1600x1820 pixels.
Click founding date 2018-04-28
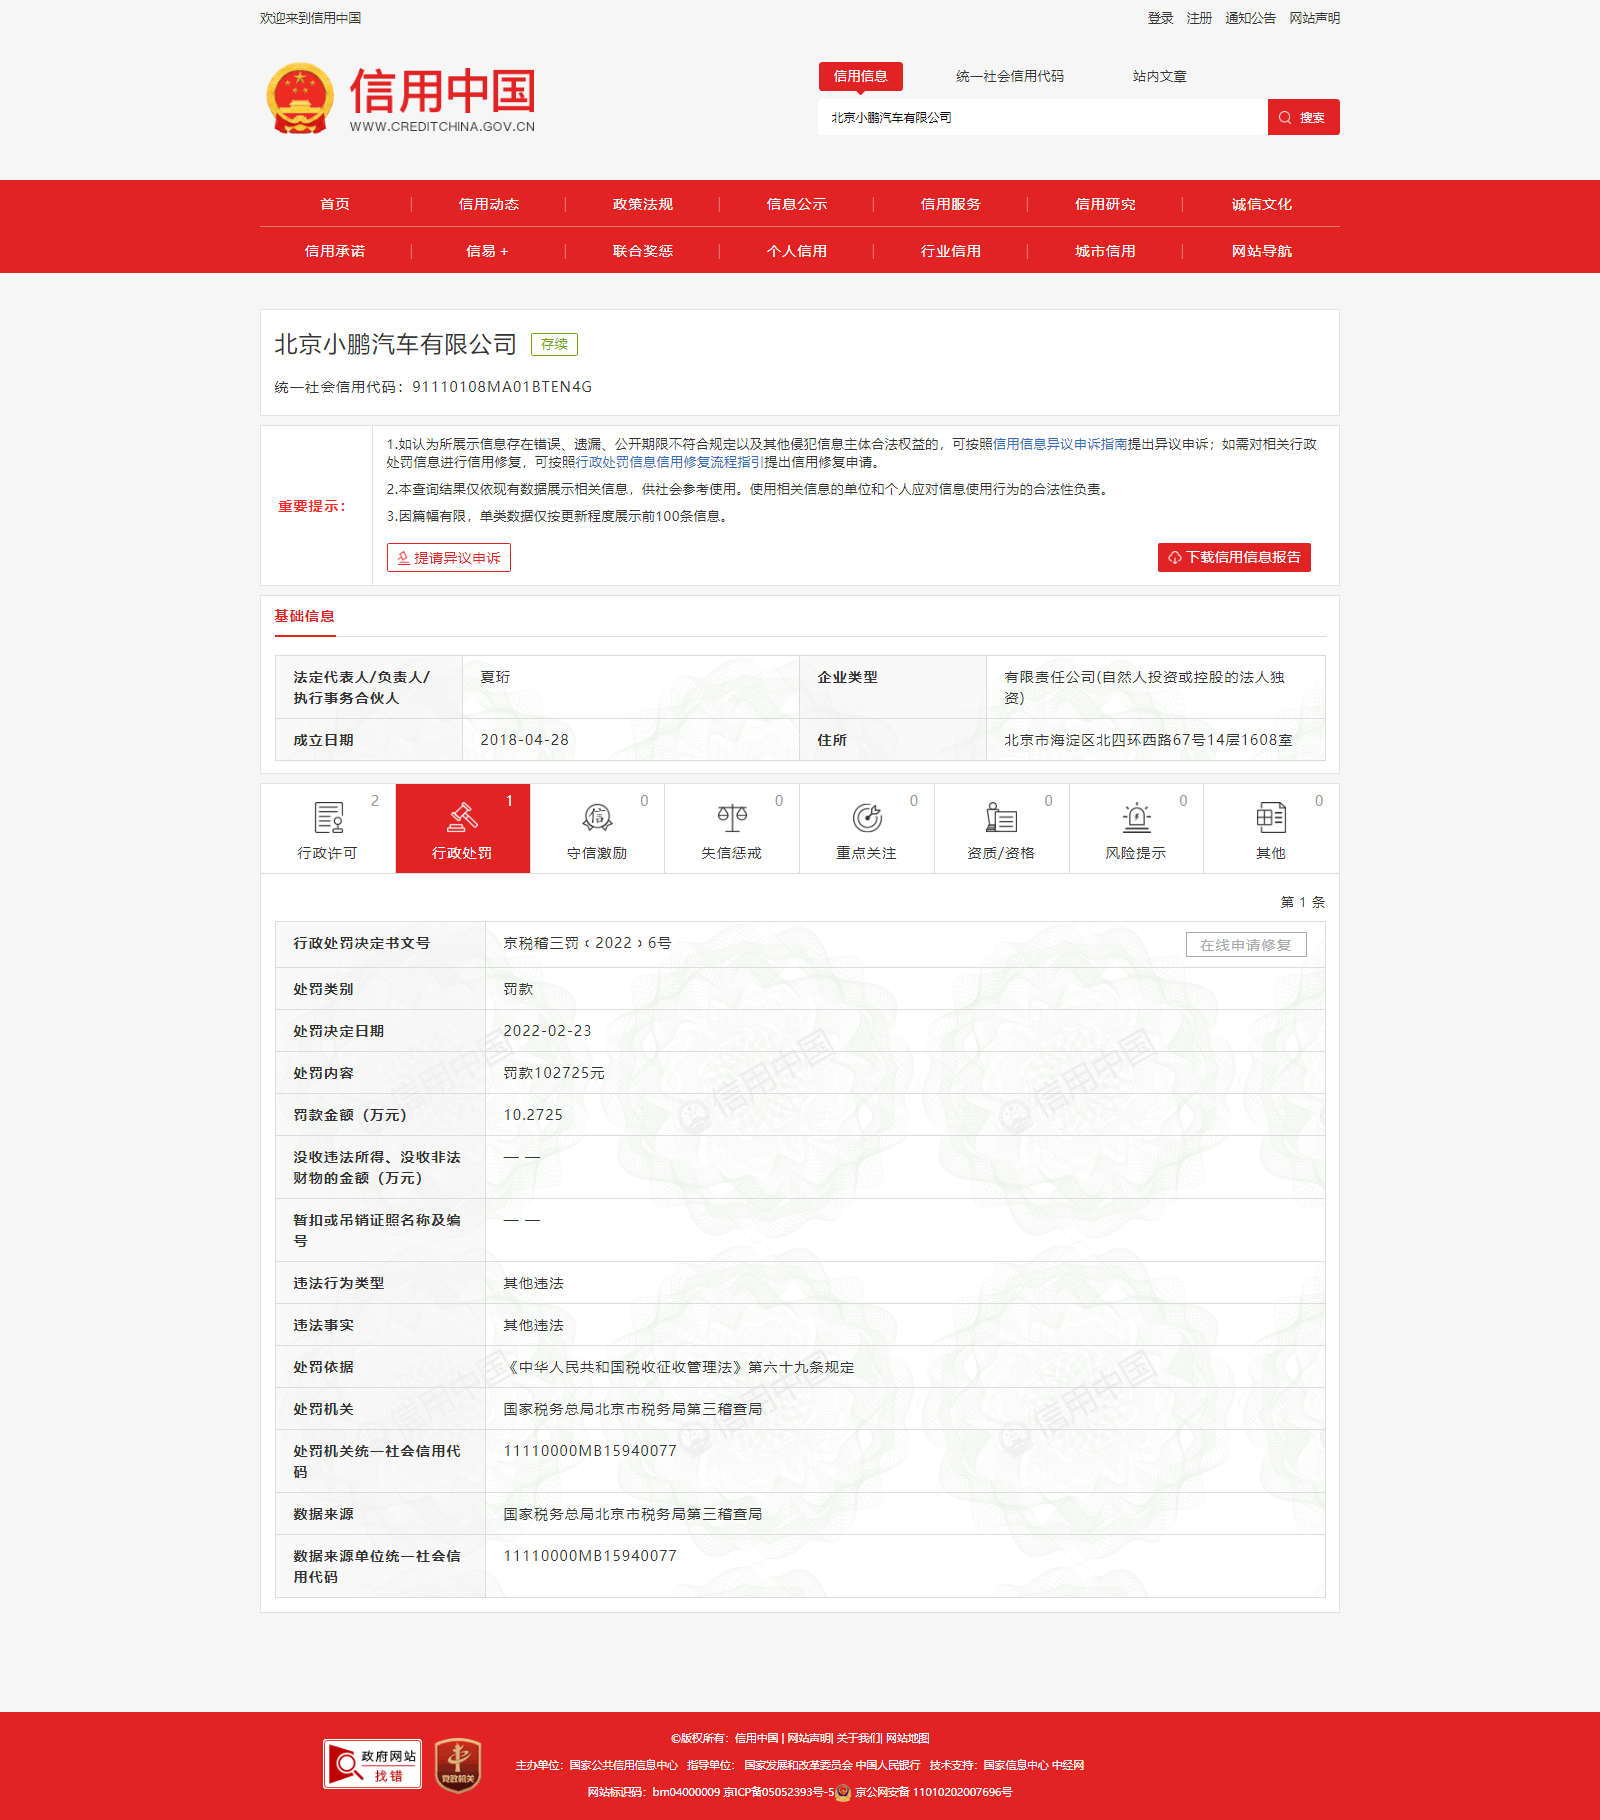pyautogui.click(x=524, y=740)
